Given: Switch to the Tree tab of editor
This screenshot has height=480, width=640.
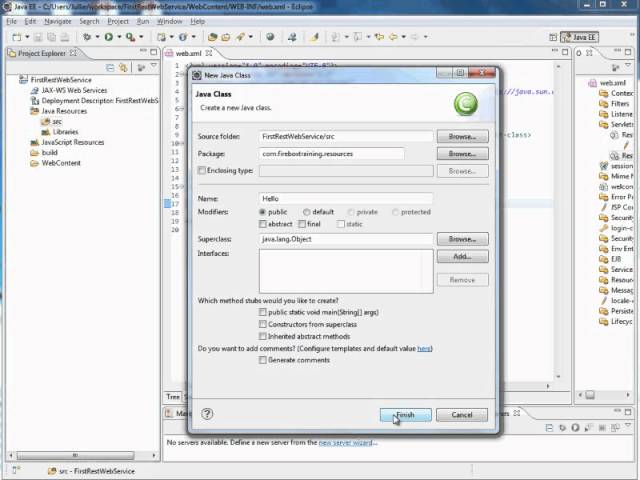Looking at the screenshot, I should coord(173,397).
